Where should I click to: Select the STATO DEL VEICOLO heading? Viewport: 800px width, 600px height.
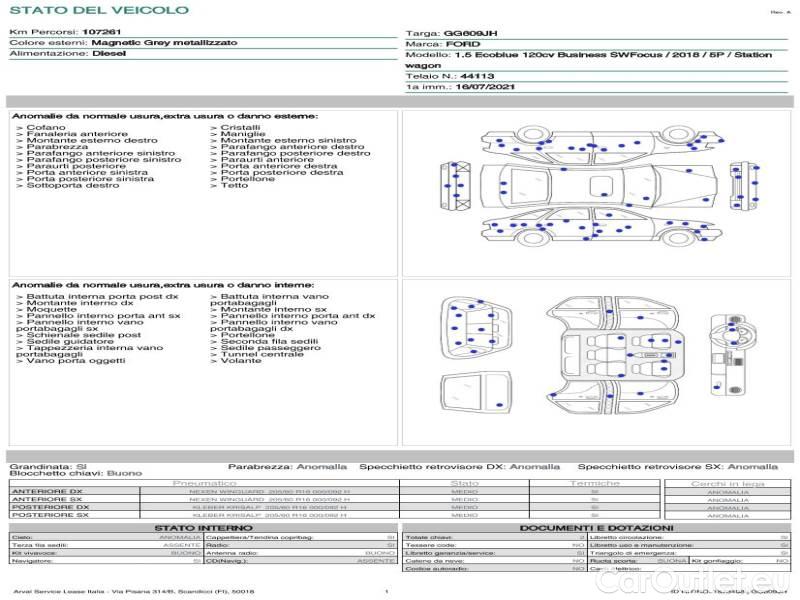coord(99,10)
